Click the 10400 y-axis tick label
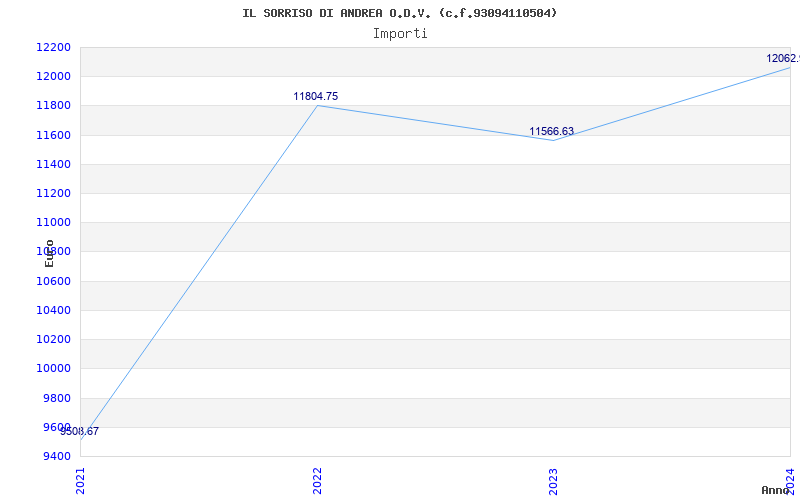 pos(53,310)
